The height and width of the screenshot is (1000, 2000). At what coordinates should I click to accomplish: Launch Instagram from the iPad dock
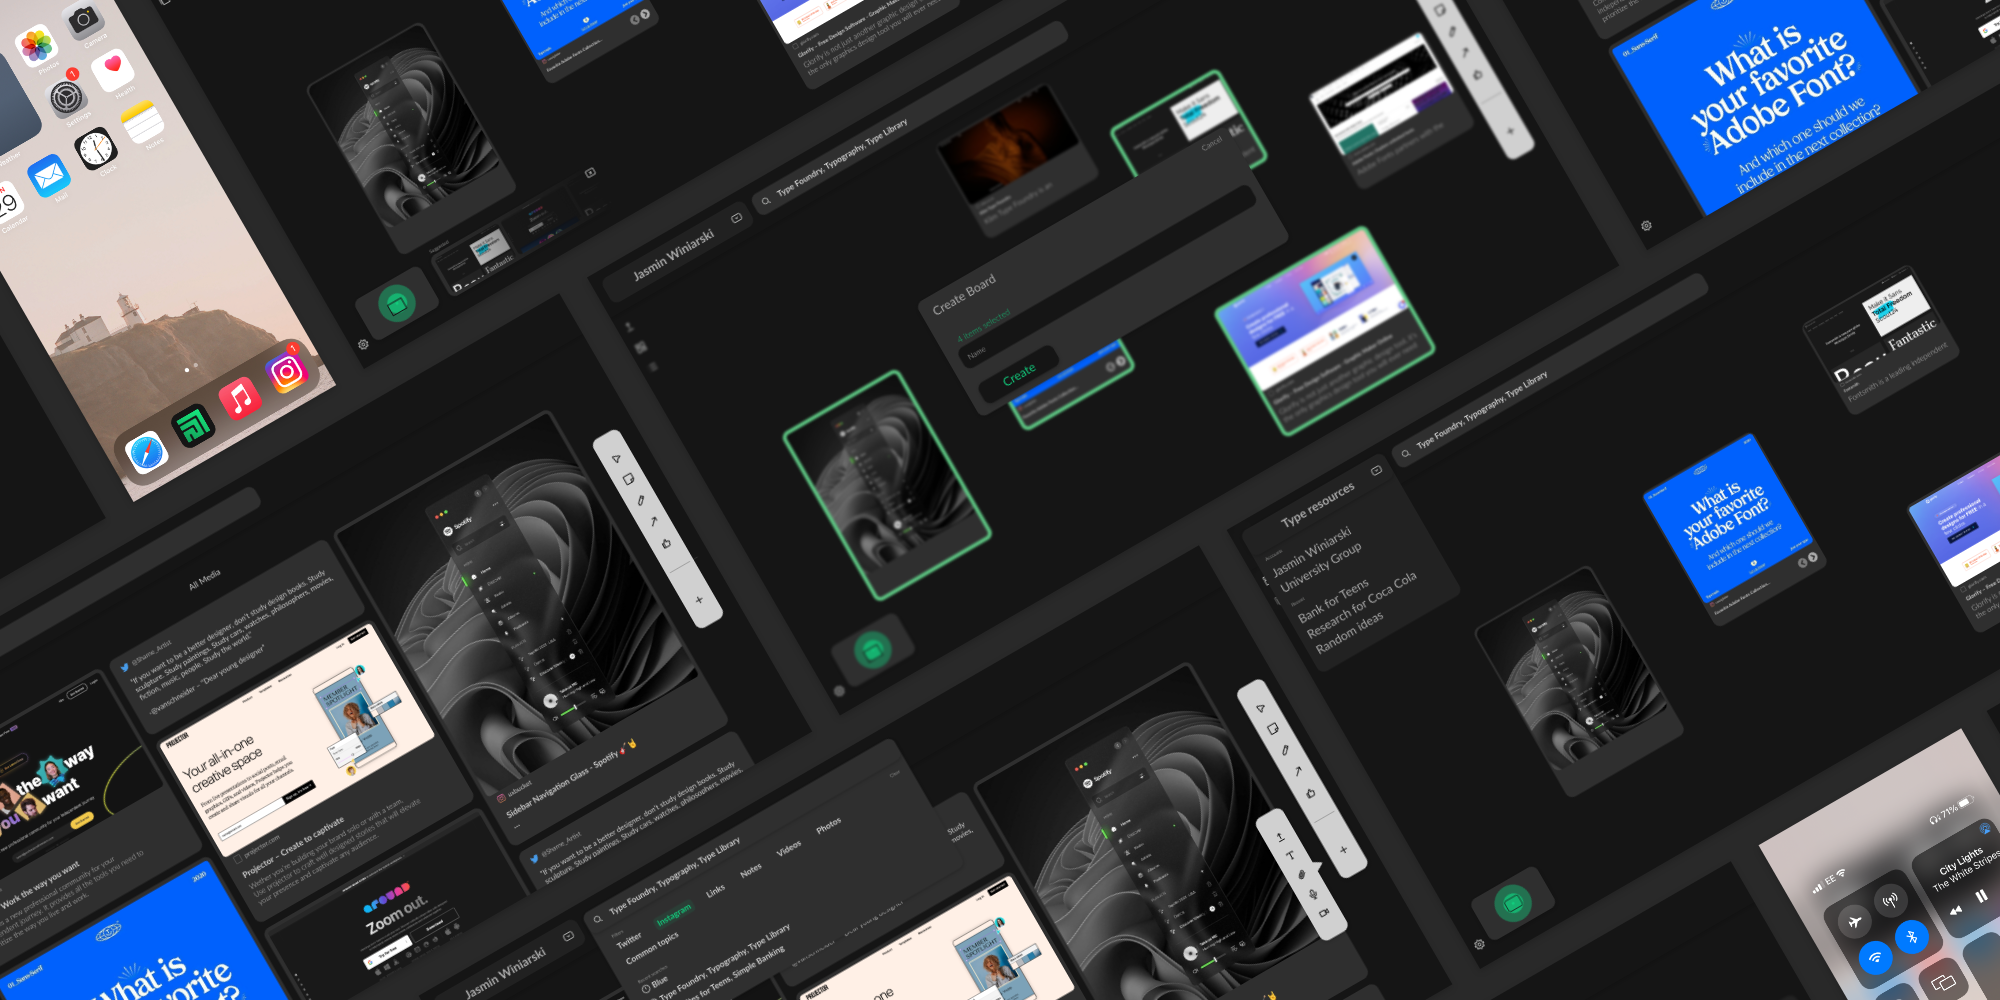[x=287, y=372]
